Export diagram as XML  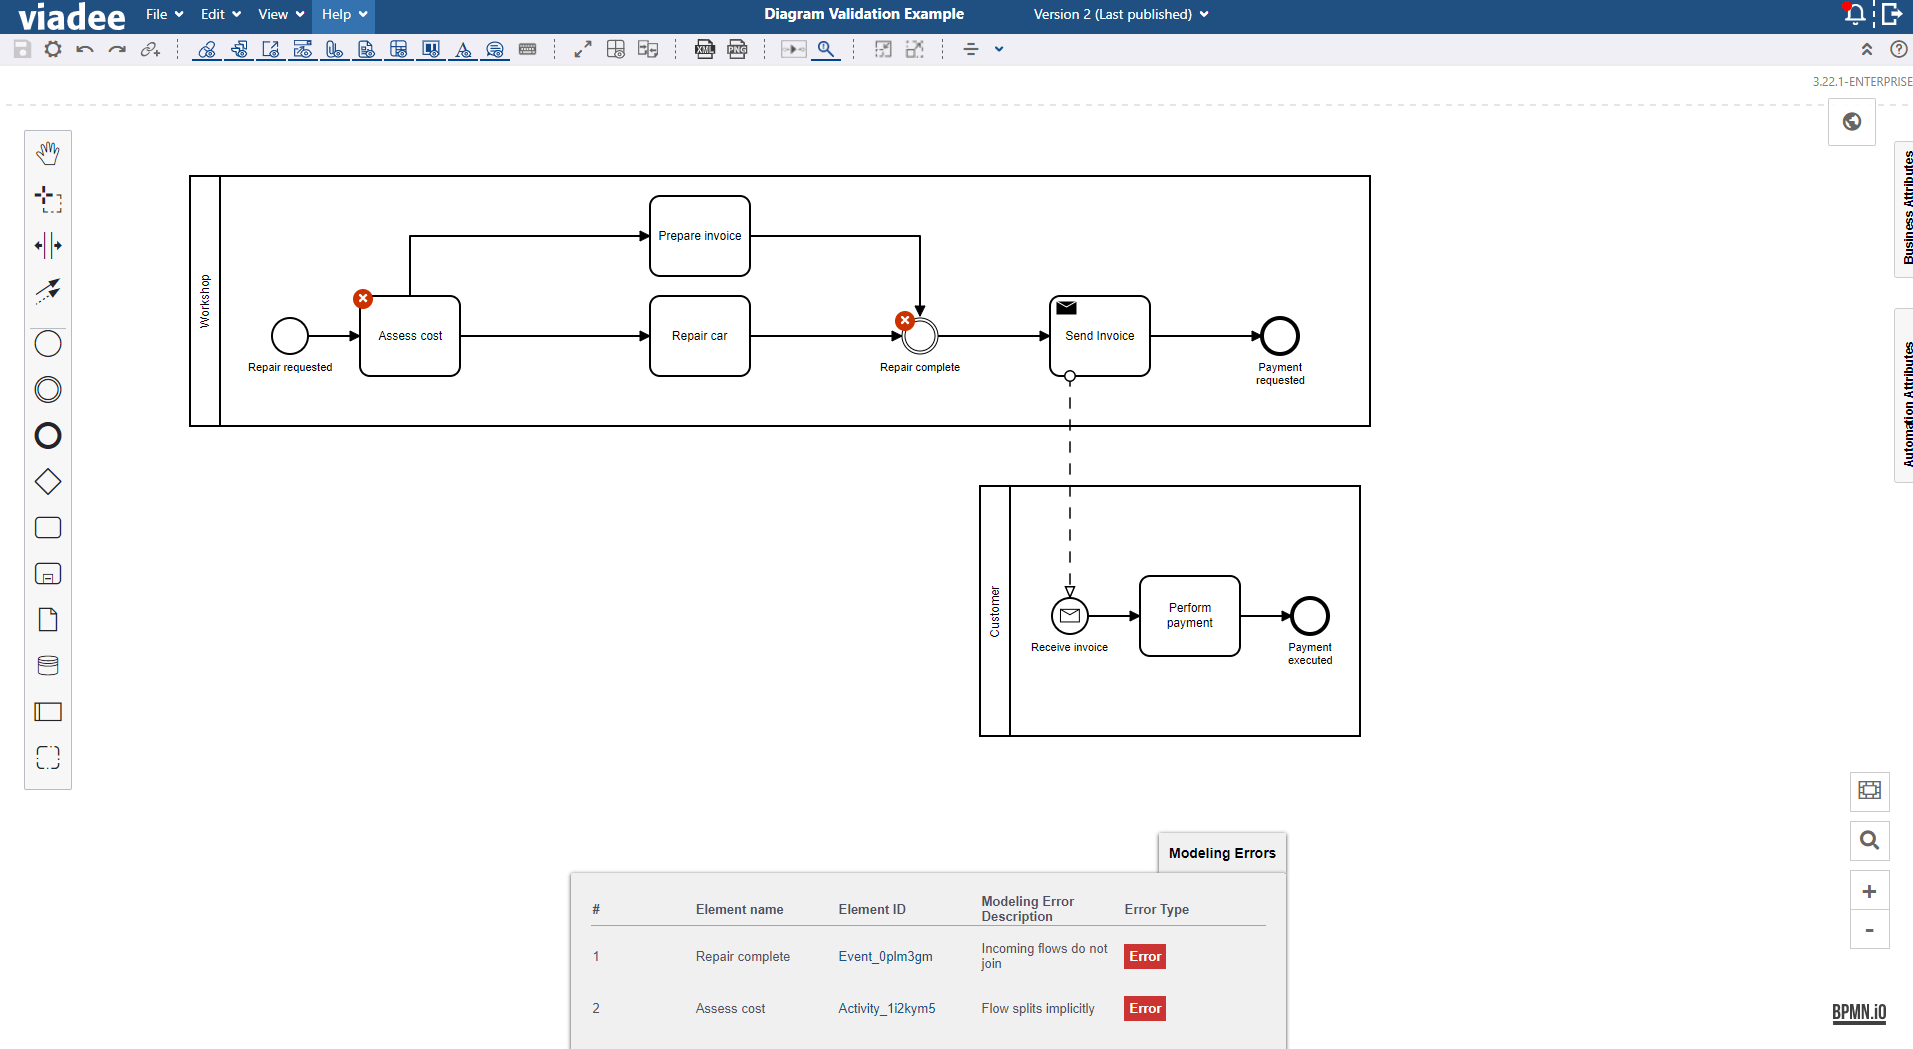click(x=705, y=49)
